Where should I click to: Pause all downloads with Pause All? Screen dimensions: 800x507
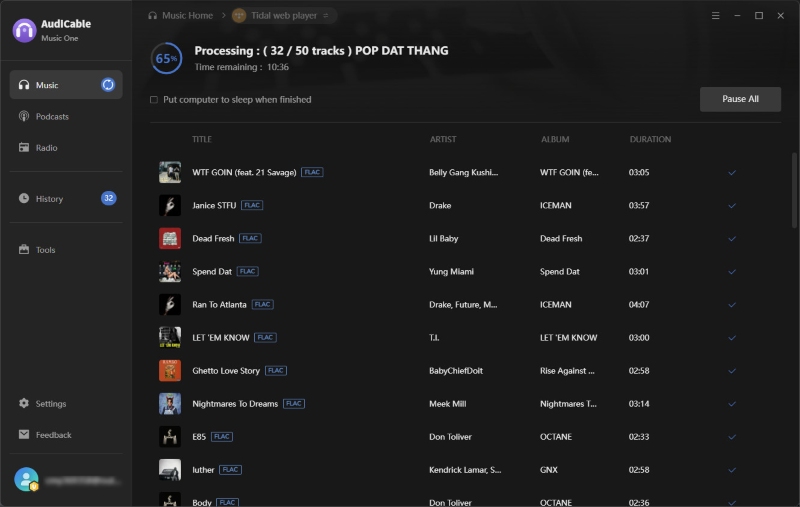[x=740, y=99]
